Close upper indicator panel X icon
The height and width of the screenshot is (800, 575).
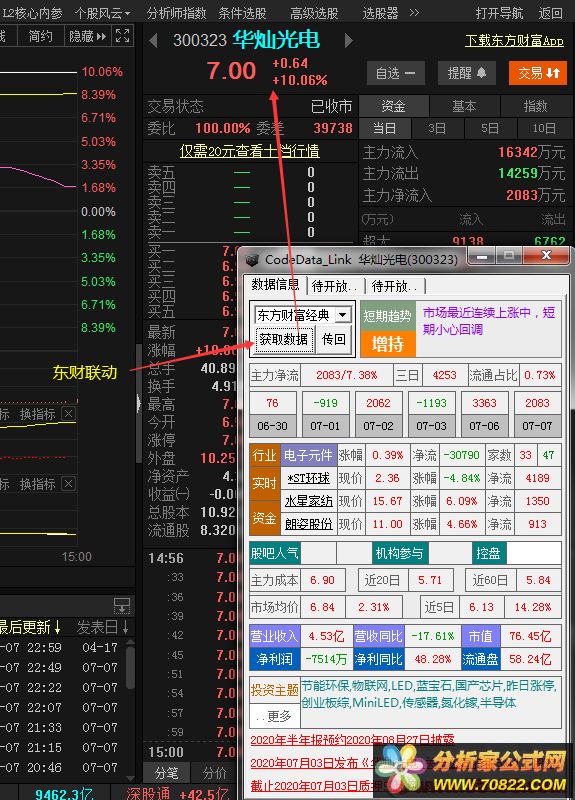pos(68,414)
